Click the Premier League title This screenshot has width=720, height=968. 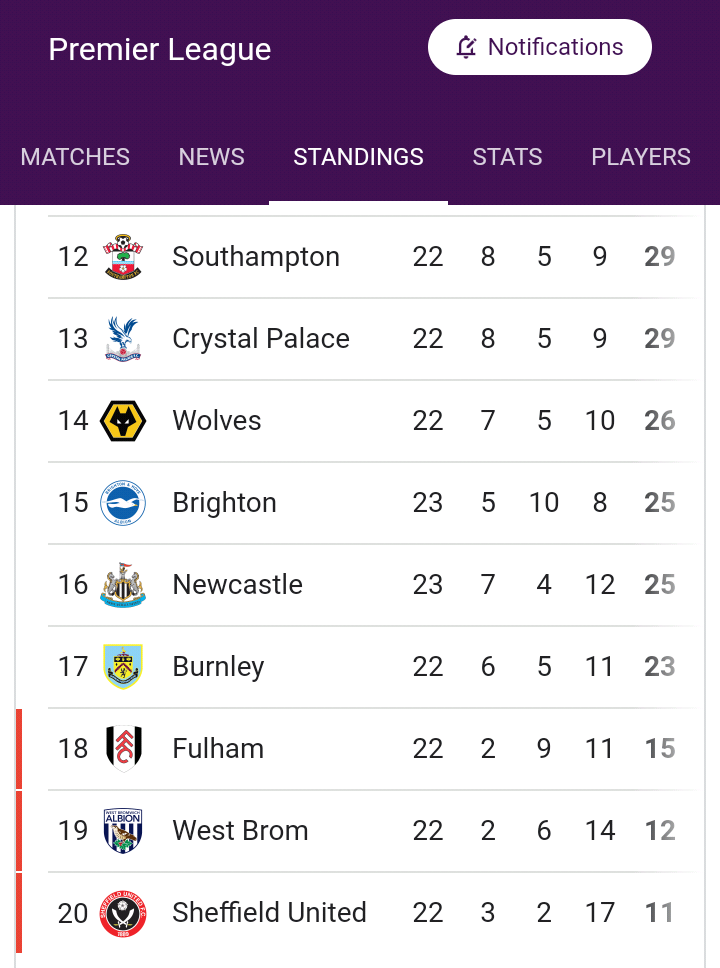160,49
